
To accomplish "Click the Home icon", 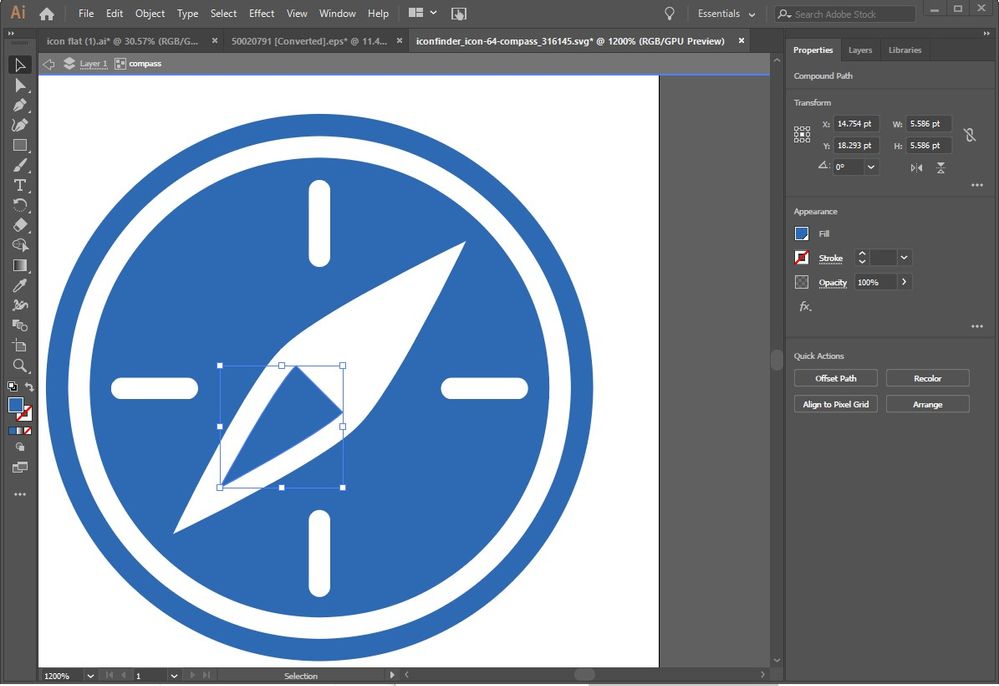I will [x=47, y=13].
